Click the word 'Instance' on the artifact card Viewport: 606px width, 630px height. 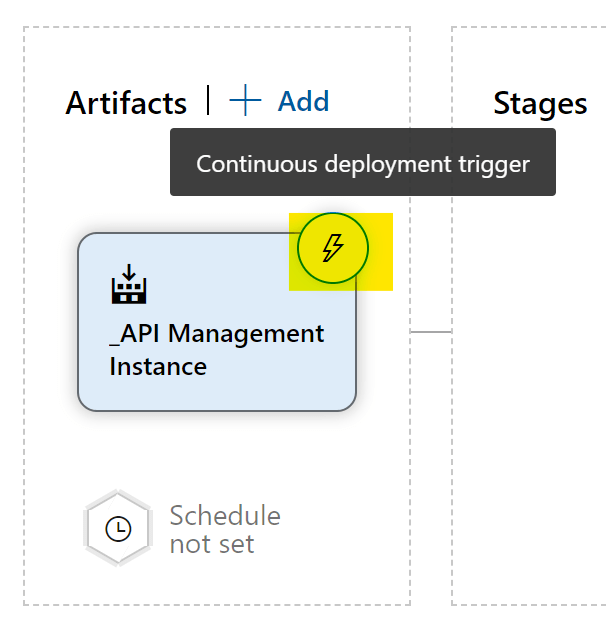(158, 366)
